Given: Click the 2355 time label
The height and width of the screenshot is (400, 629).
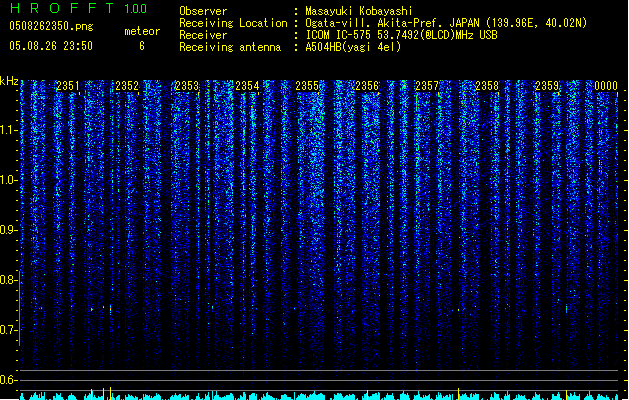Looking at the screenshot, I should 307,86.
